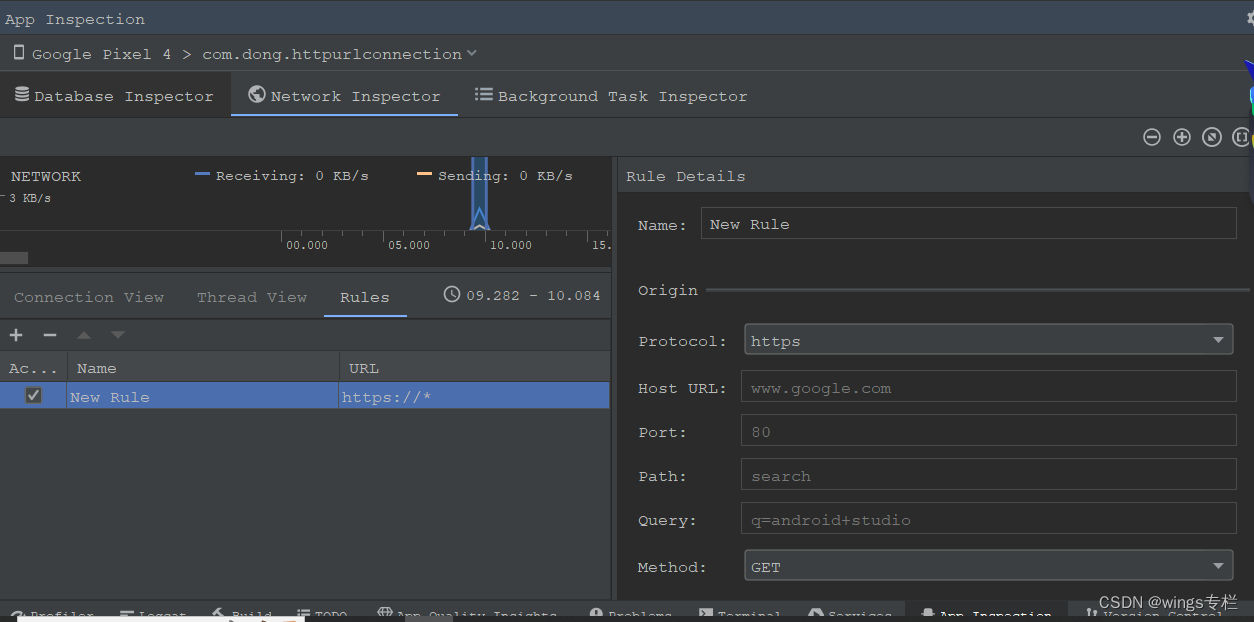
Task: Switch to the Network Inspector tab
Action: click(345, 96)
